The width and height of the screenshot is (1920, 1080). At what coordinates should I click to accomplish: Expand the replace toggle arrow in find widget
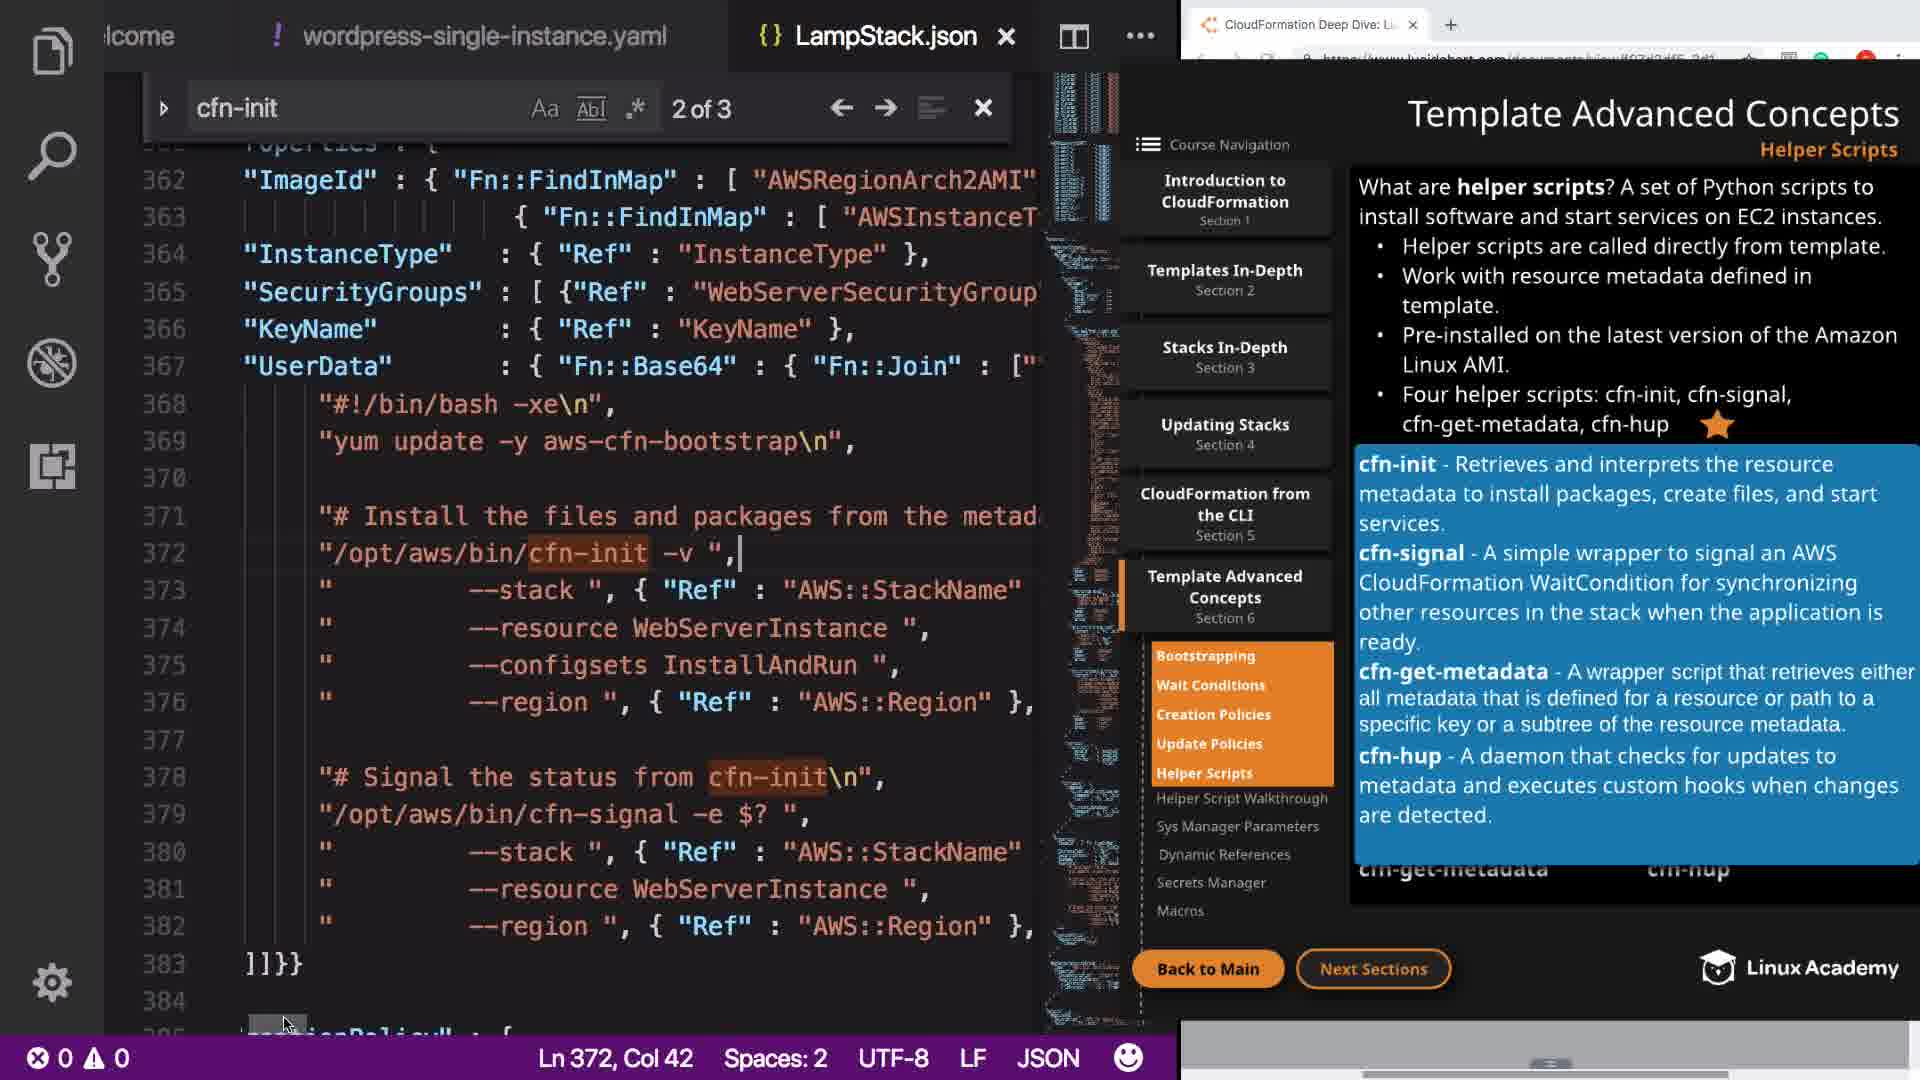[x=164, y=108]
